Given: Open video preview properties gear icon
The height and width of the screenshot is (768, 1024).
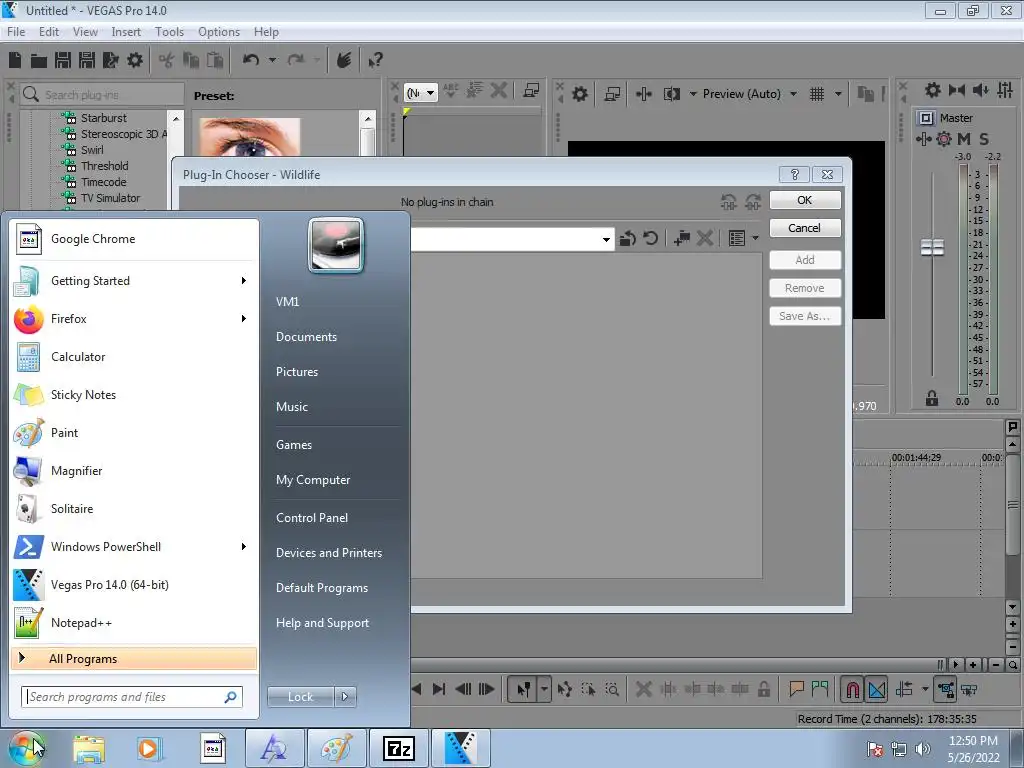Looking at the screenshot, I should tap(579, 94).
